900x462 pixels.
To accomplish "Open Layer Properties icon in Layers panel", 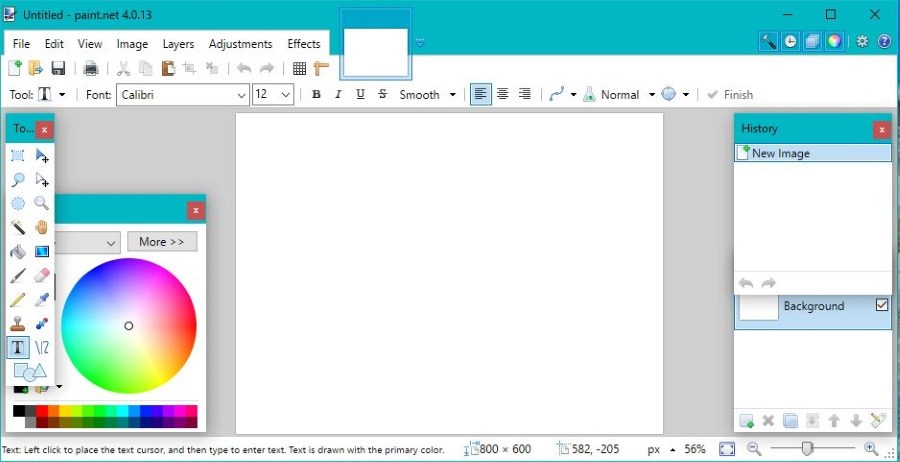I will tap(878, 421).
